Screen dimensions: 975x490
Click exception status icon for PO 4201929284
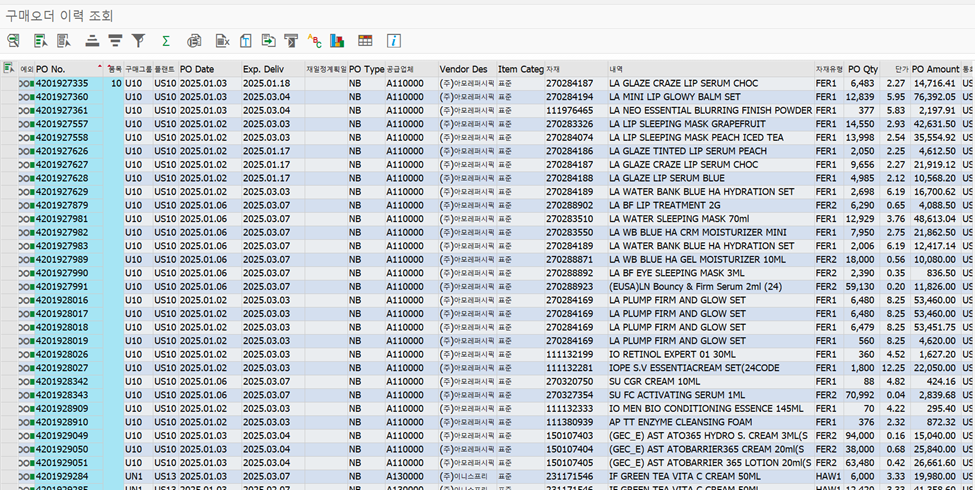tap(27, 476)
